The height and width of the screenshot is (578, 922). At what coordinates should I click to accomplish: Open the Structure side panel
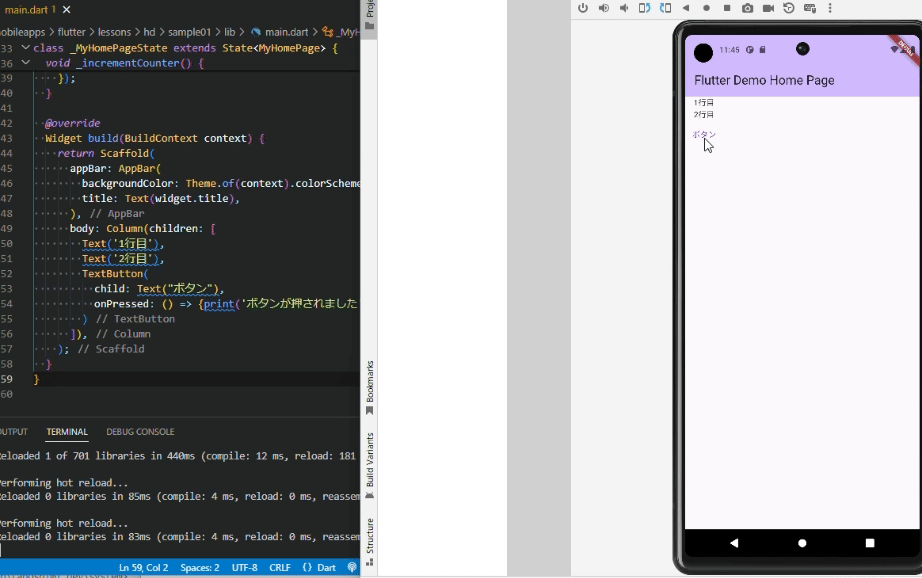click(369, 540)
